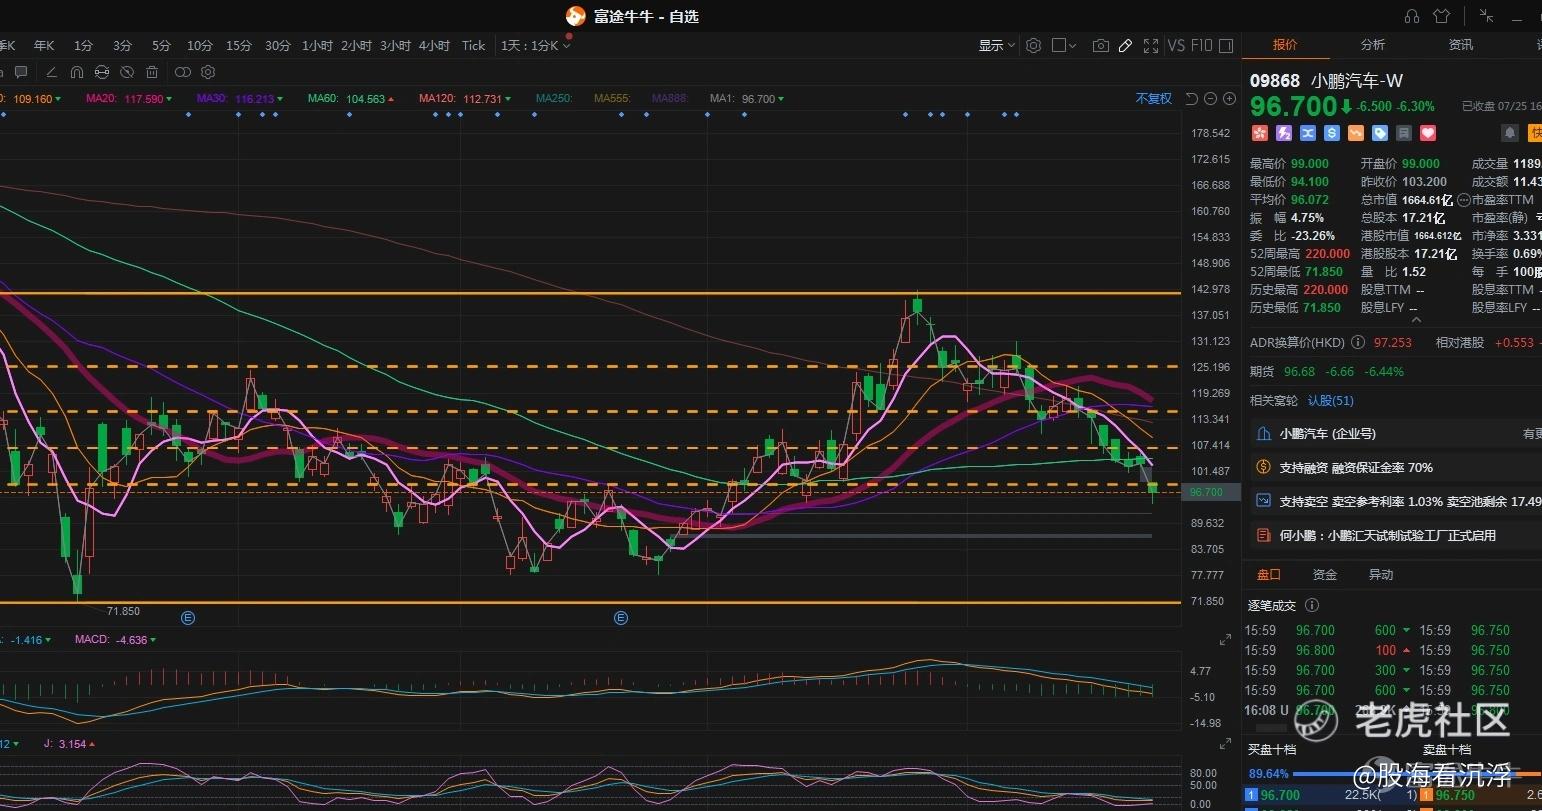Open news 何小鹏：小鹏汇天试制试验工厂正式启用
This screenshot has height=811, width=1542.
coord(1387,536)
